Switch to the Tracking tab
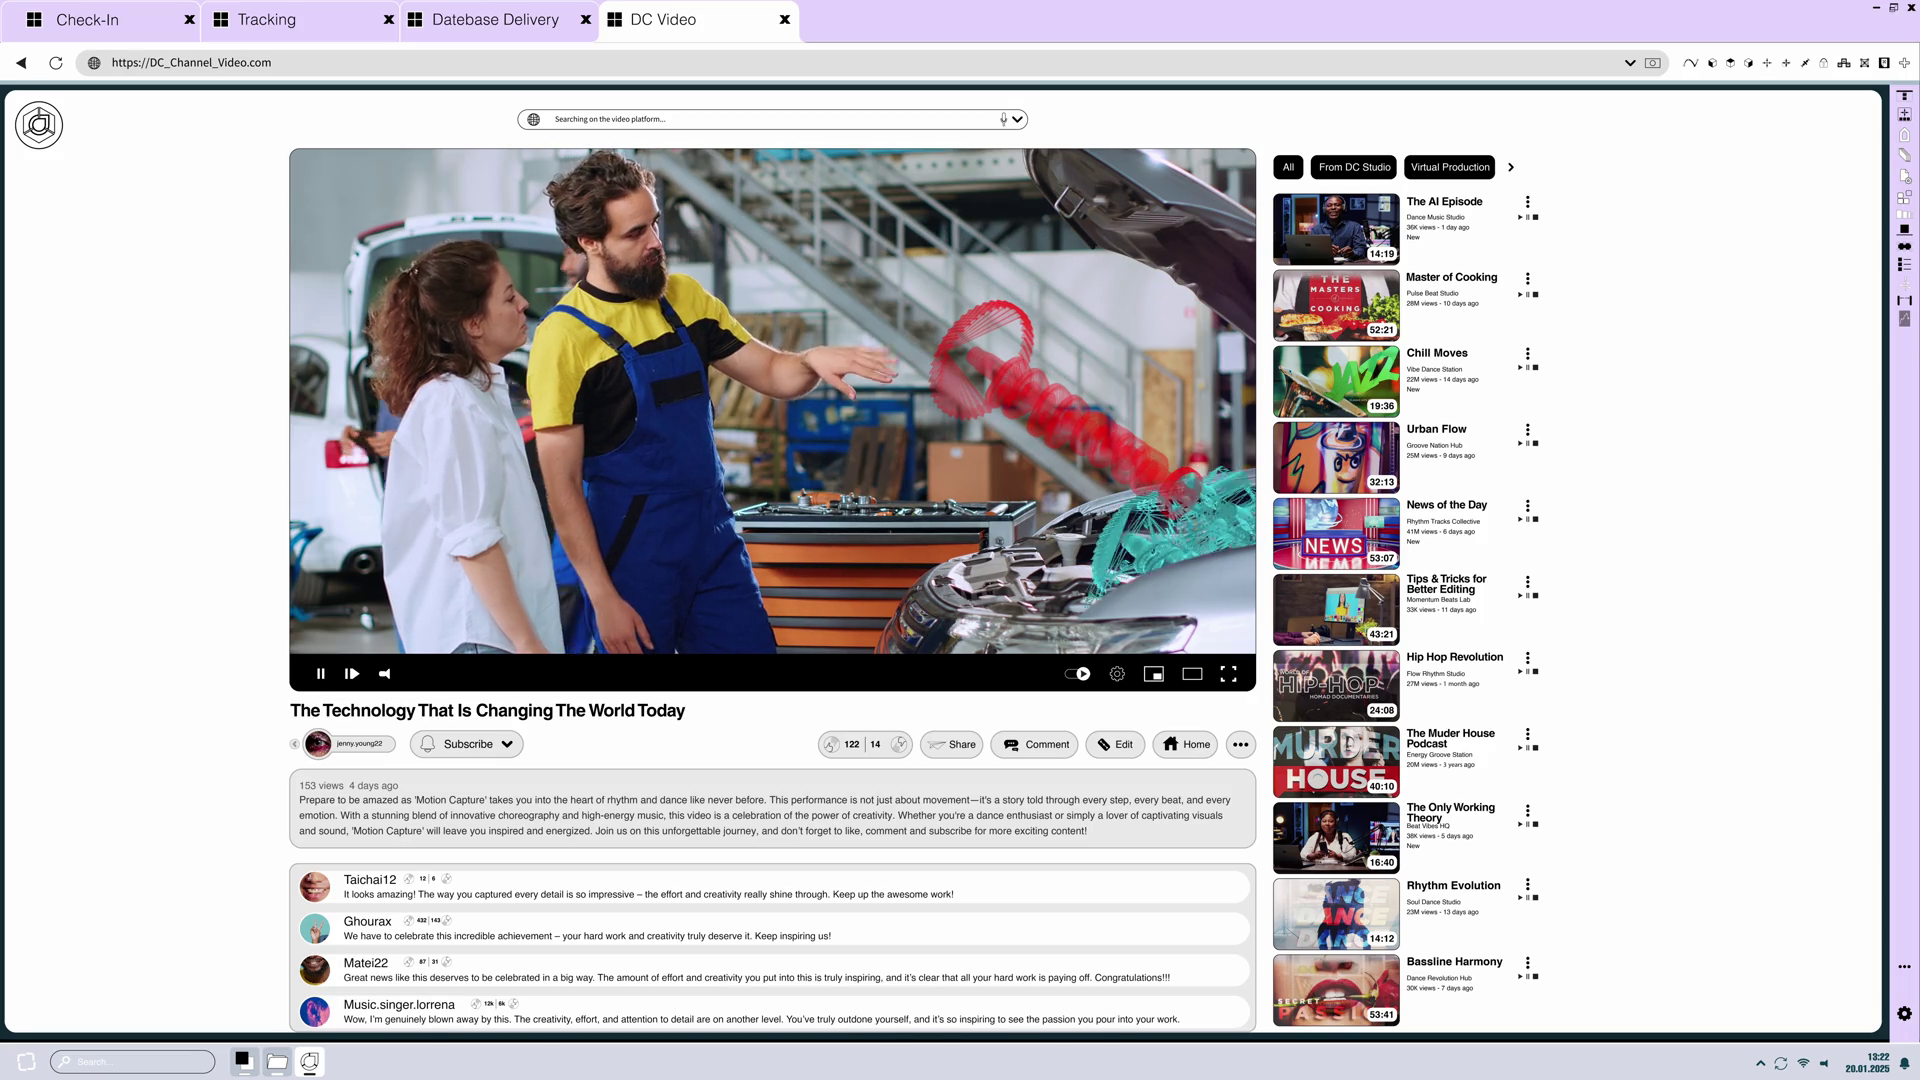1920x1080 pixels. click(x=266, y=19)
